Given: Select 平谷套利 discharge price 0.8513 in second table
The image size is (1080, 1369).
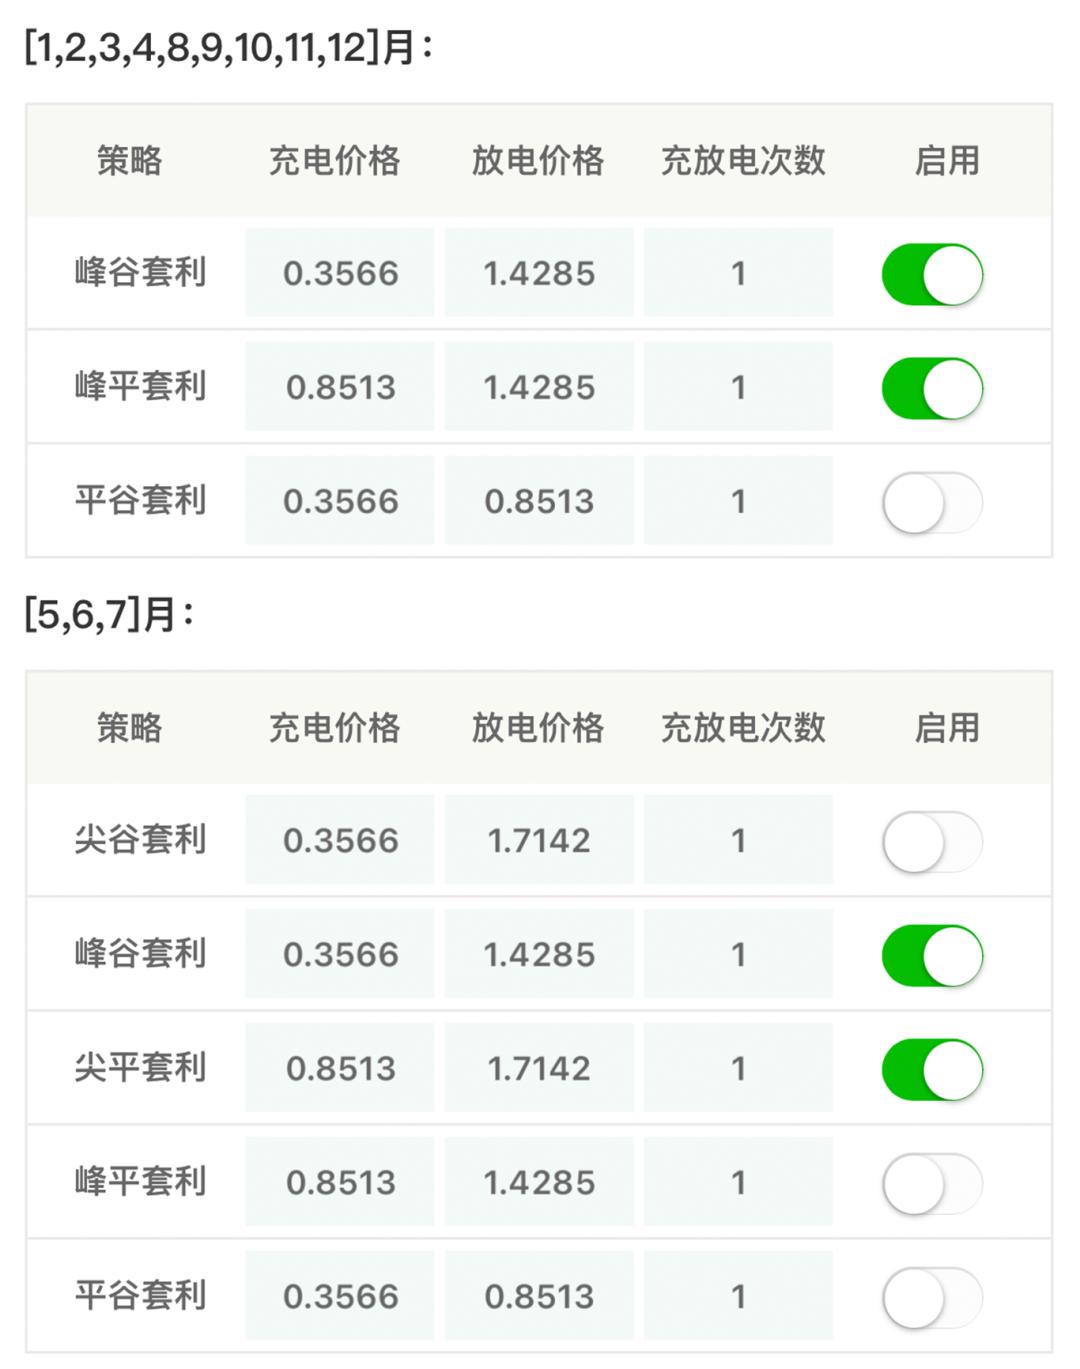Looking at the screenshot, I should click(538, 1295).
